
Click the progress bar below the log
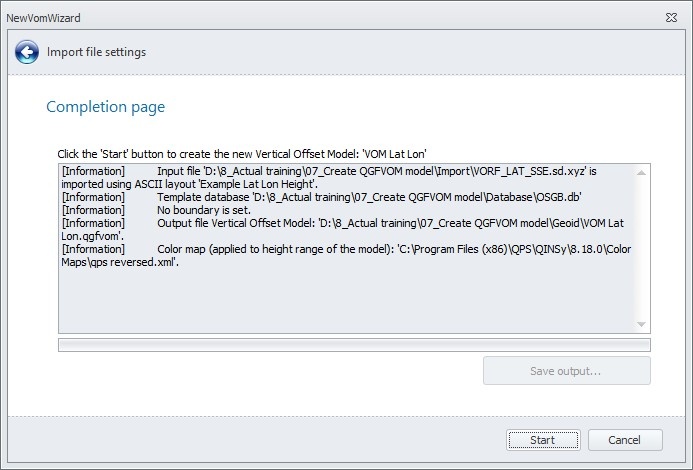tap(354, 345)
